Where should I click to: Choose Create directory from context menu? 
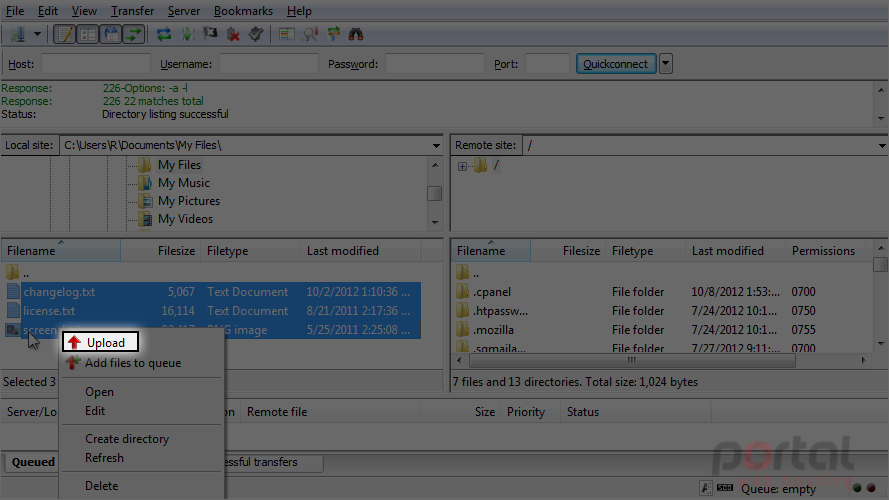point(127,439)
